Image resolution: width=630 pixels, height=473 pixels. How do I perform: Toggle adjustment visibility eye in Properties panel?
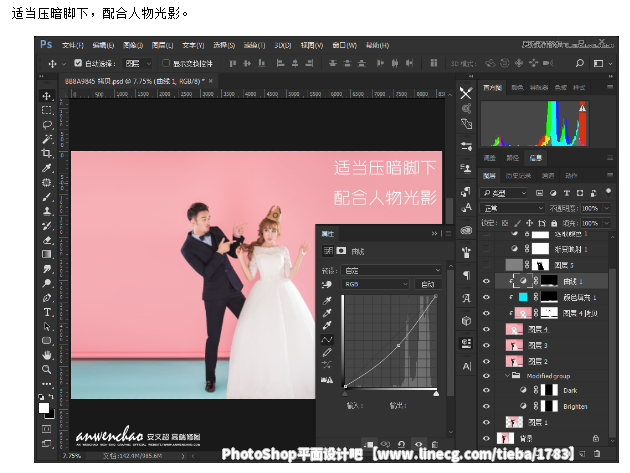(418, 444)
